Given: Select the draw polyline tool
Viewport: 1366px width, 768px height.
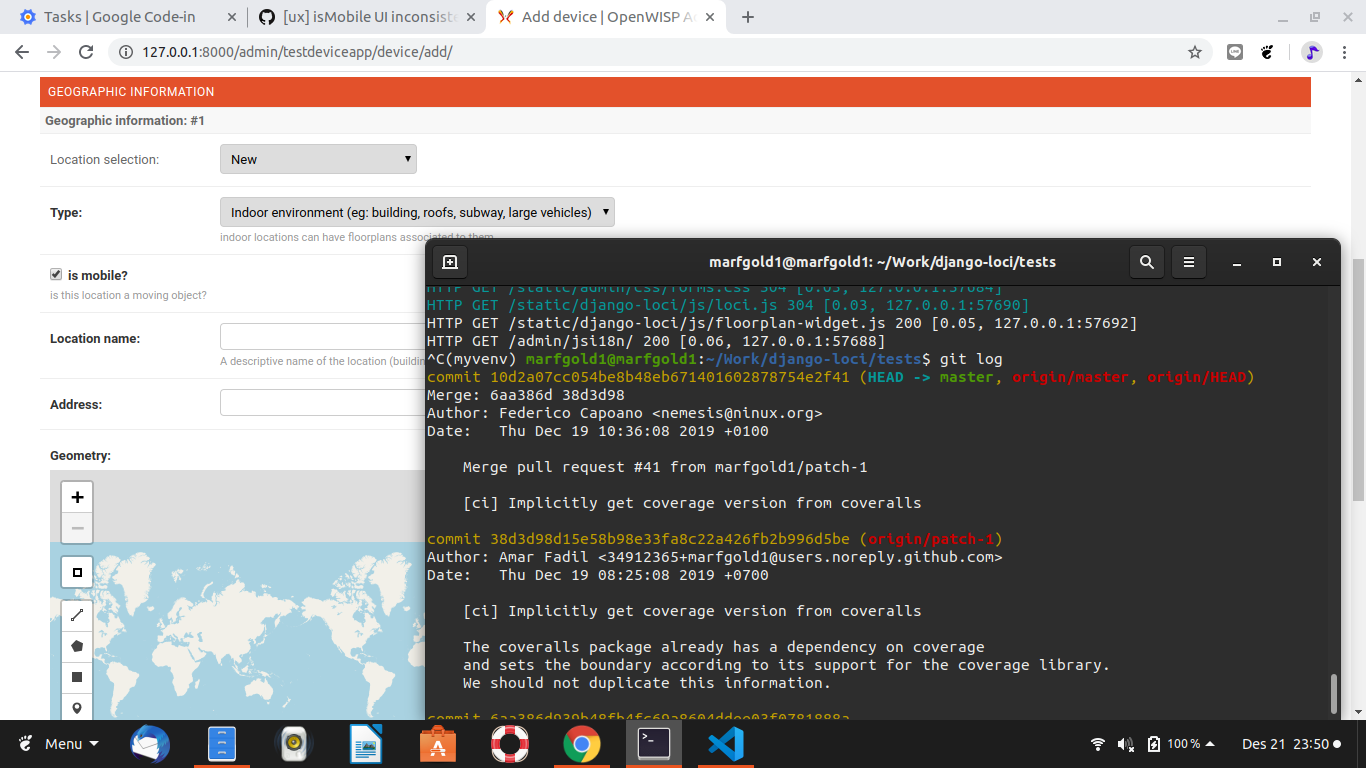Looking at the screenshot, I should (77, 614).
